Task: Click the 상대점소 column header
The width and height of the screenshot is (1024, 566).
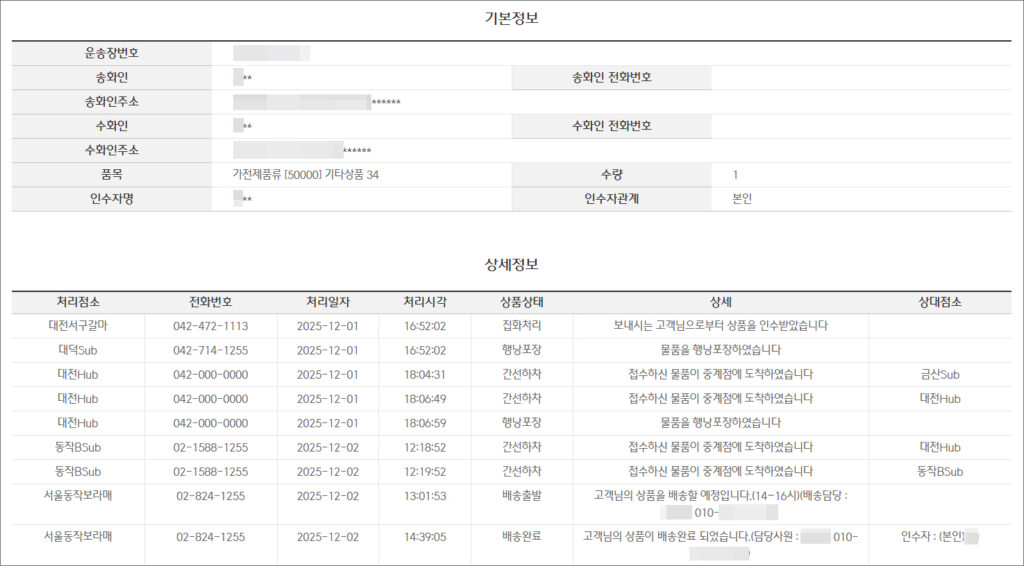Action: tap(940, 302)
